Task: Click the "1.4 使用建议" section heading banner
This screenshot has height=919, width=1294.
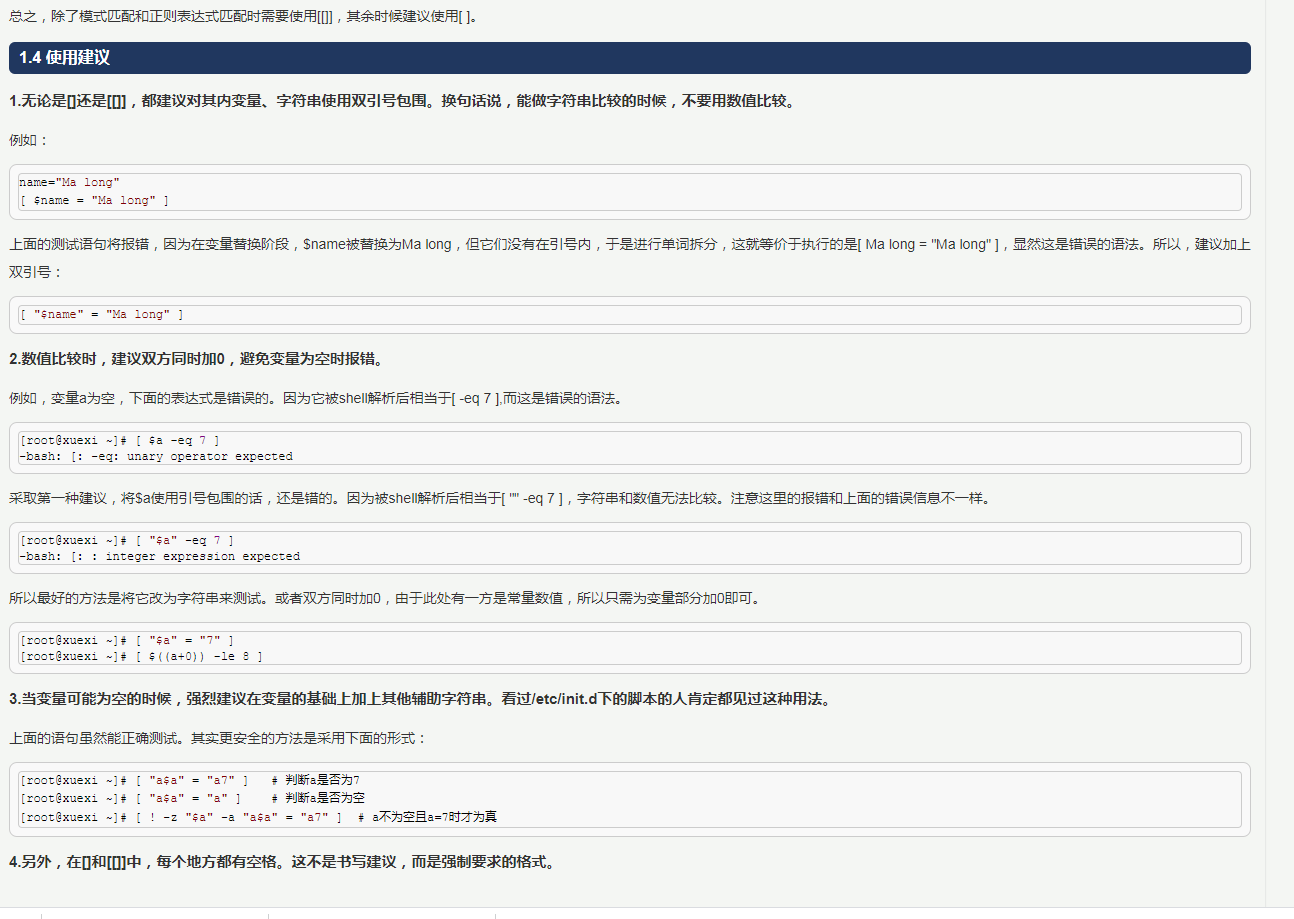Action: tap(64, 58)
